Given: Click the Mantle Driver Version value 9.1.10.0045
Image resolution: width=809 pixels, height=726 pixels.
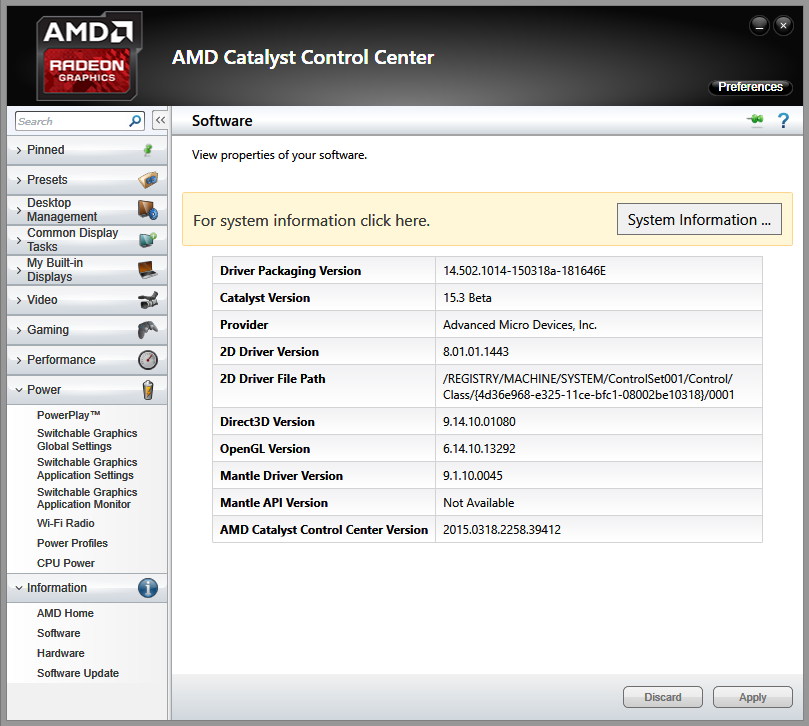Looking at the screenshot, I should [473, 476].
